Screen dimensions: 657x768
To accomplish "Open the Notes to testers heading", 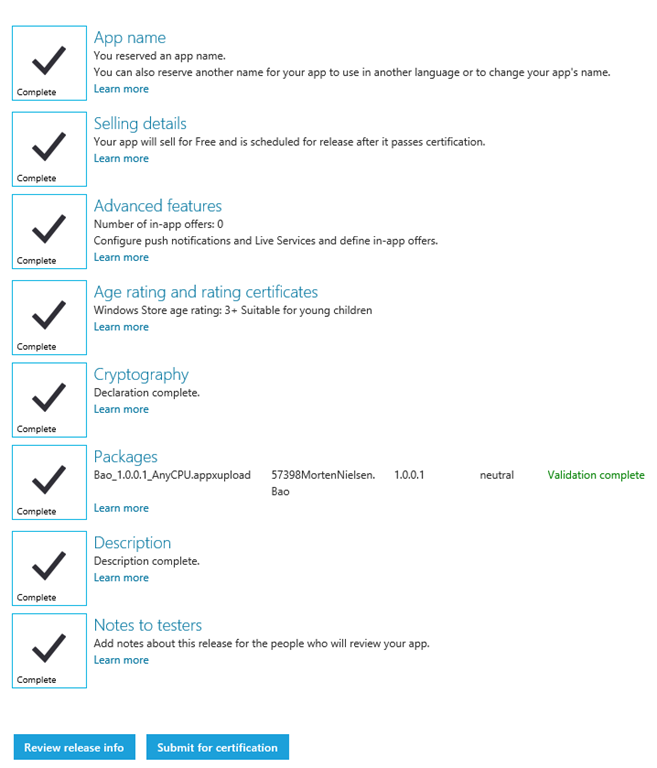I will [148, 625].
